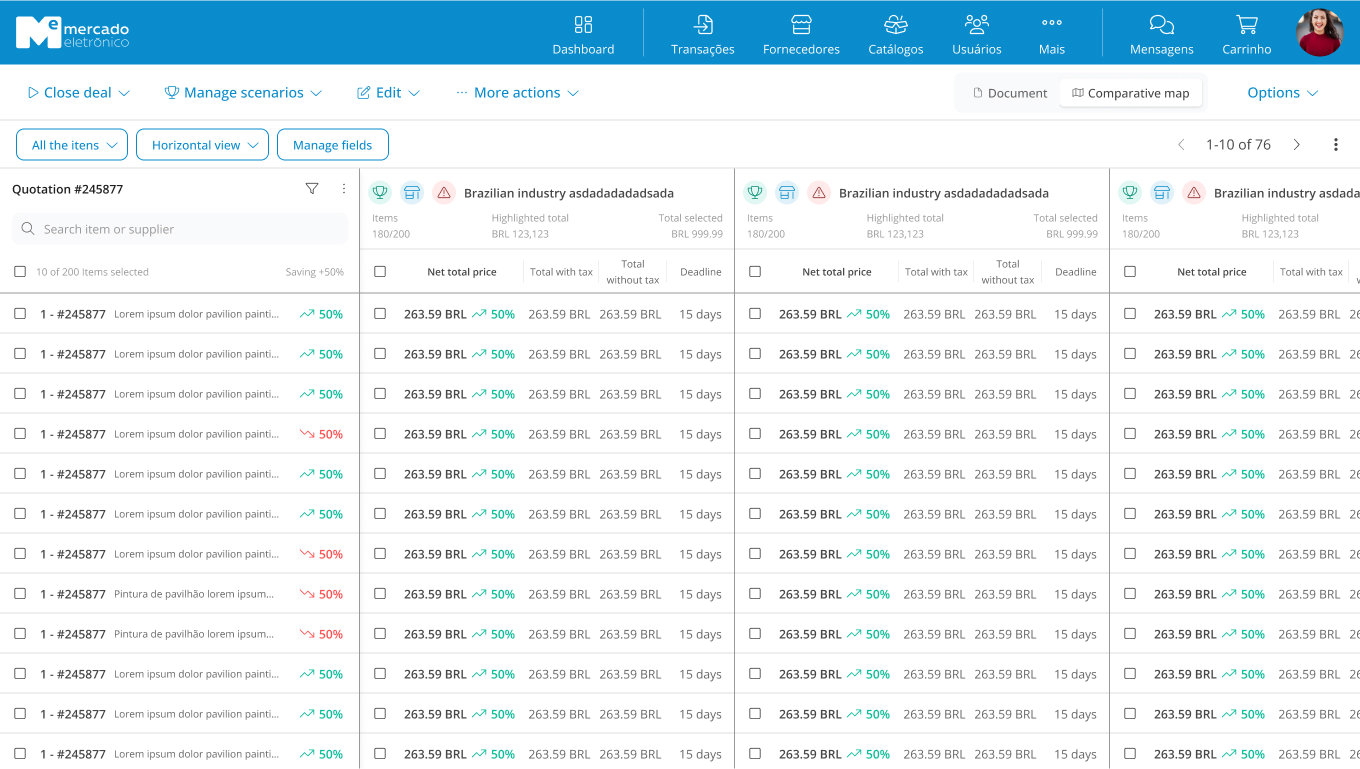
Task: Go to previous page of items
Action: tap(1181, 145)
